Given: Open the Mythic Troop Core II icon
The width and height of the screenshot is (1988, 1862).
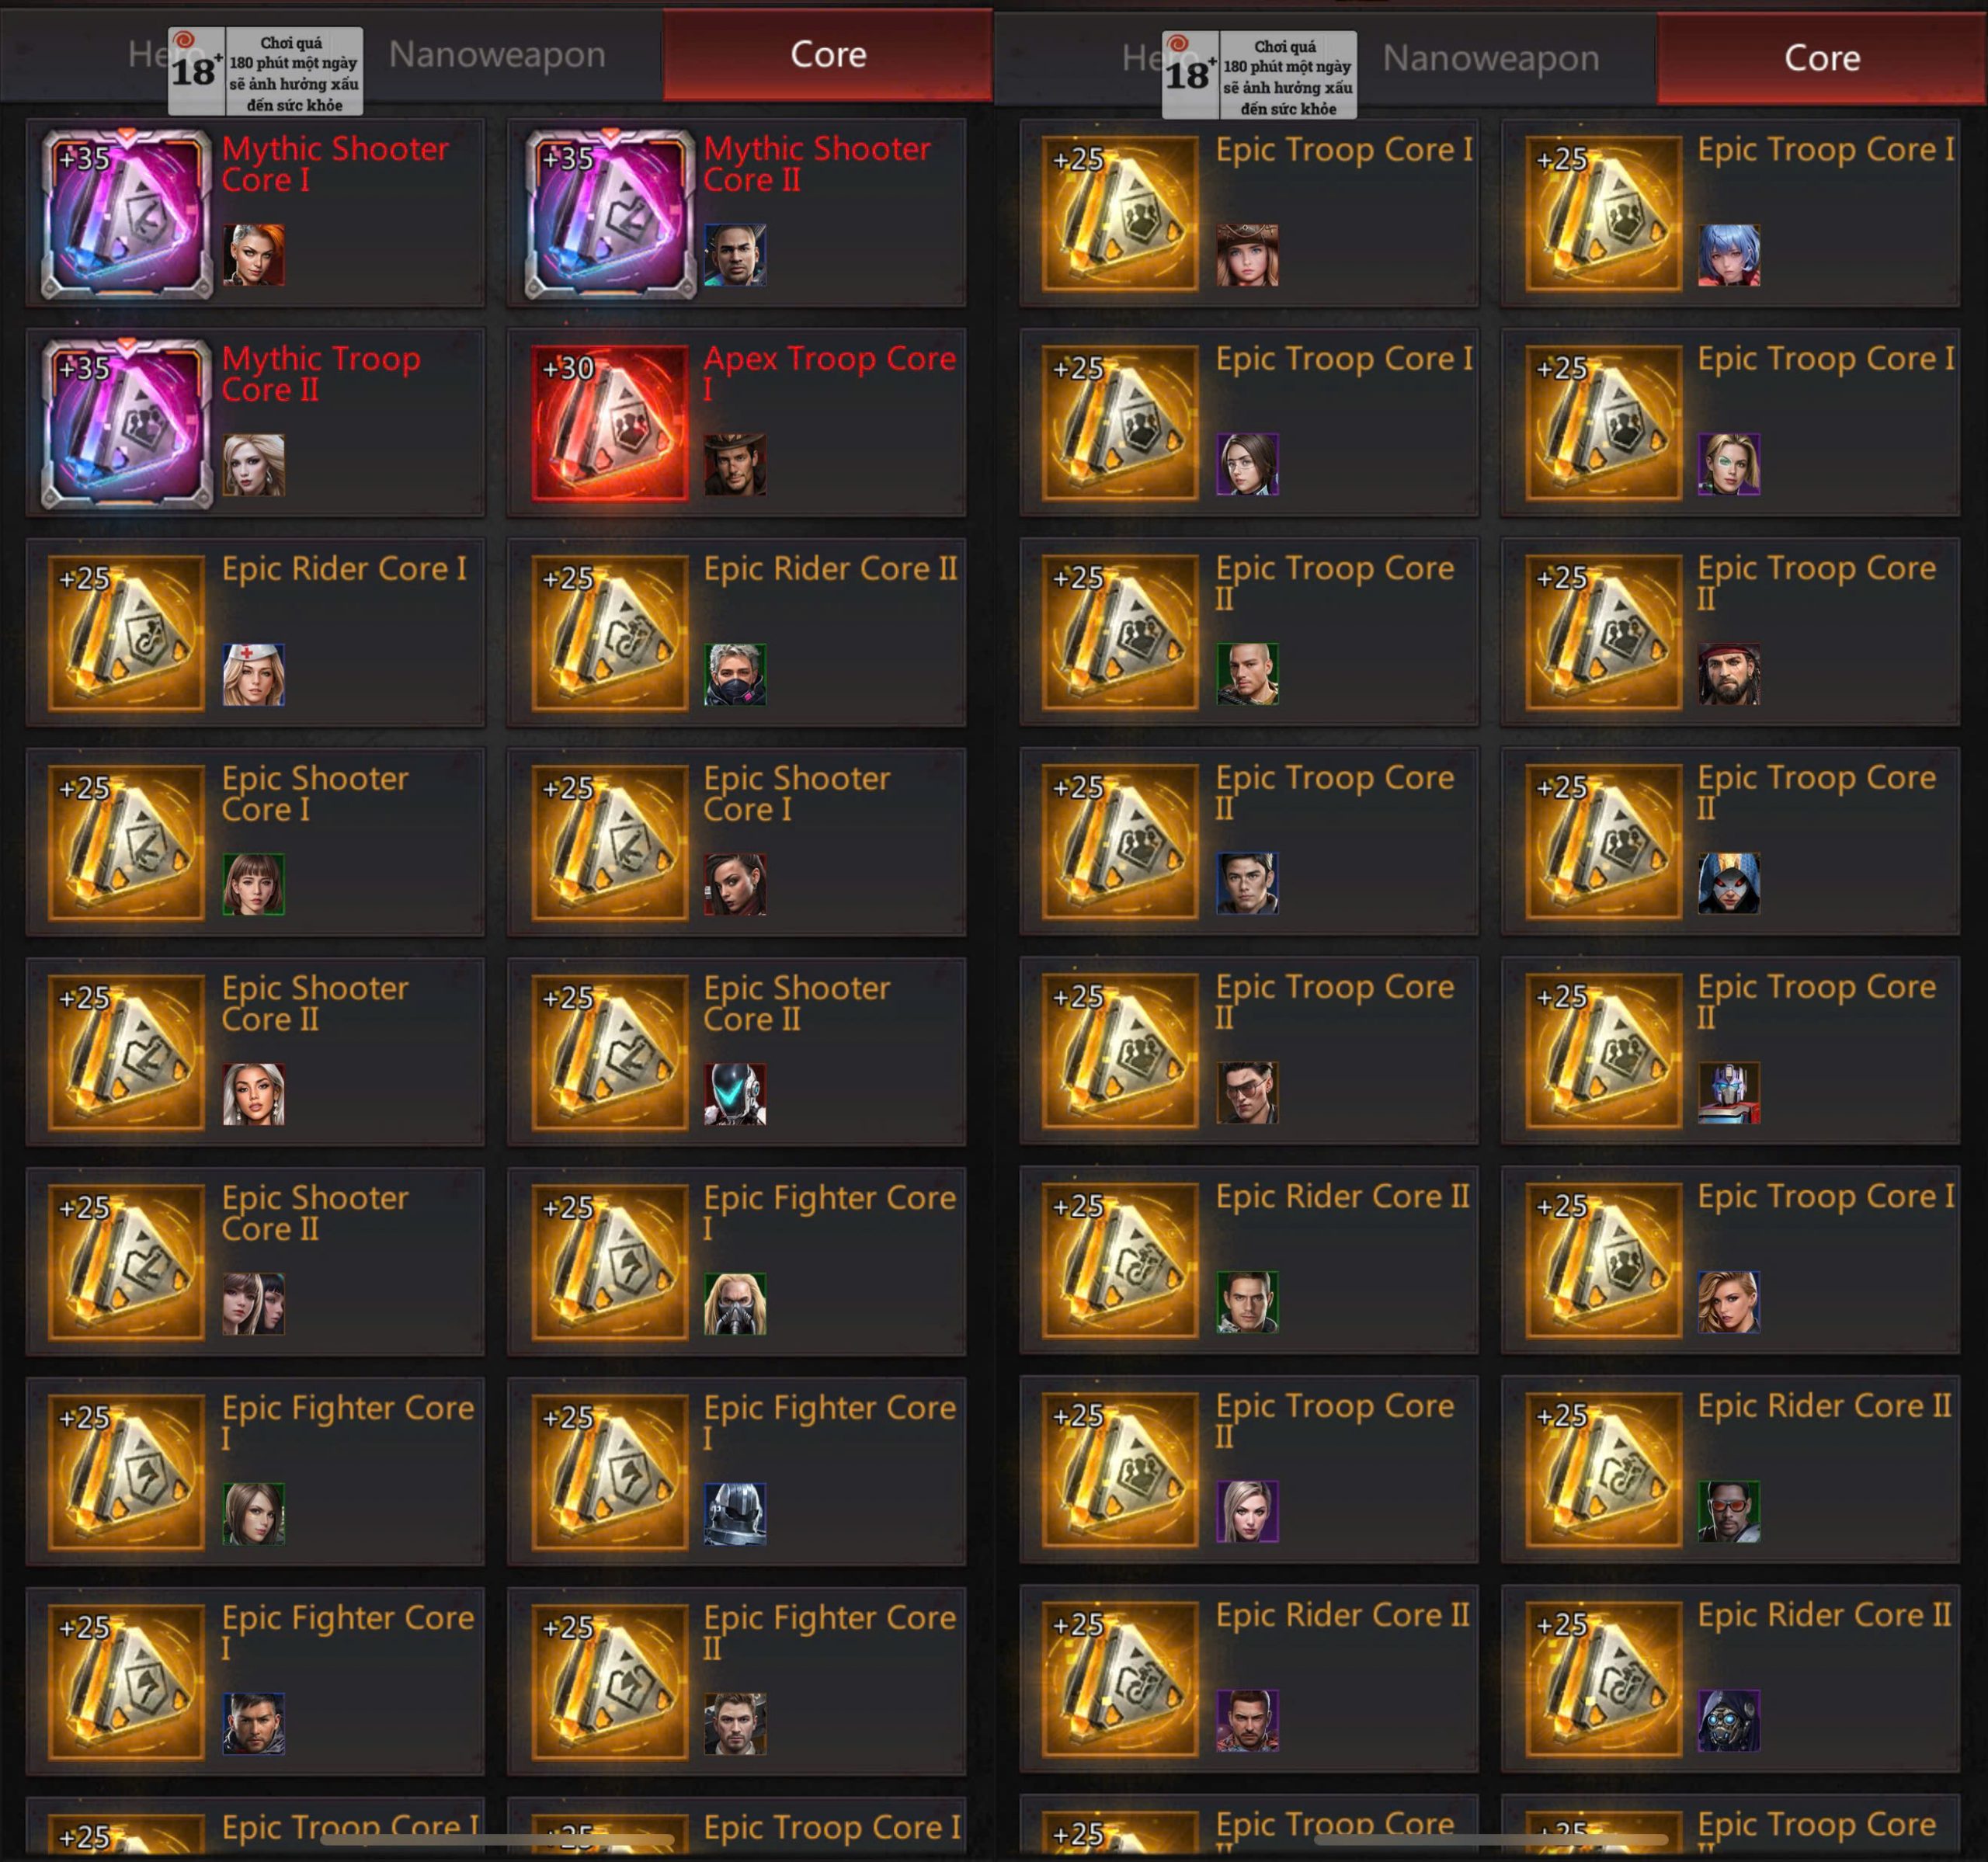Looking at the screenshot, I should coord(126,424).
